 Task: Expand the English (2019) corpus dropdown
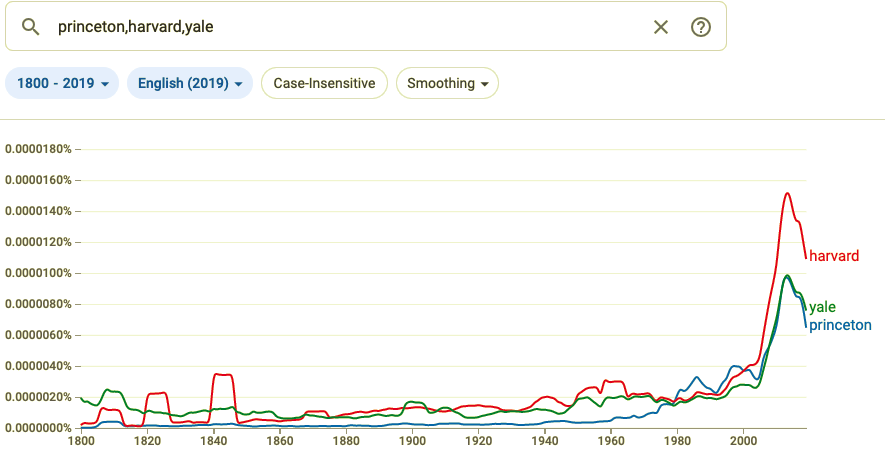pyautogui.click(x=189, y=83)
